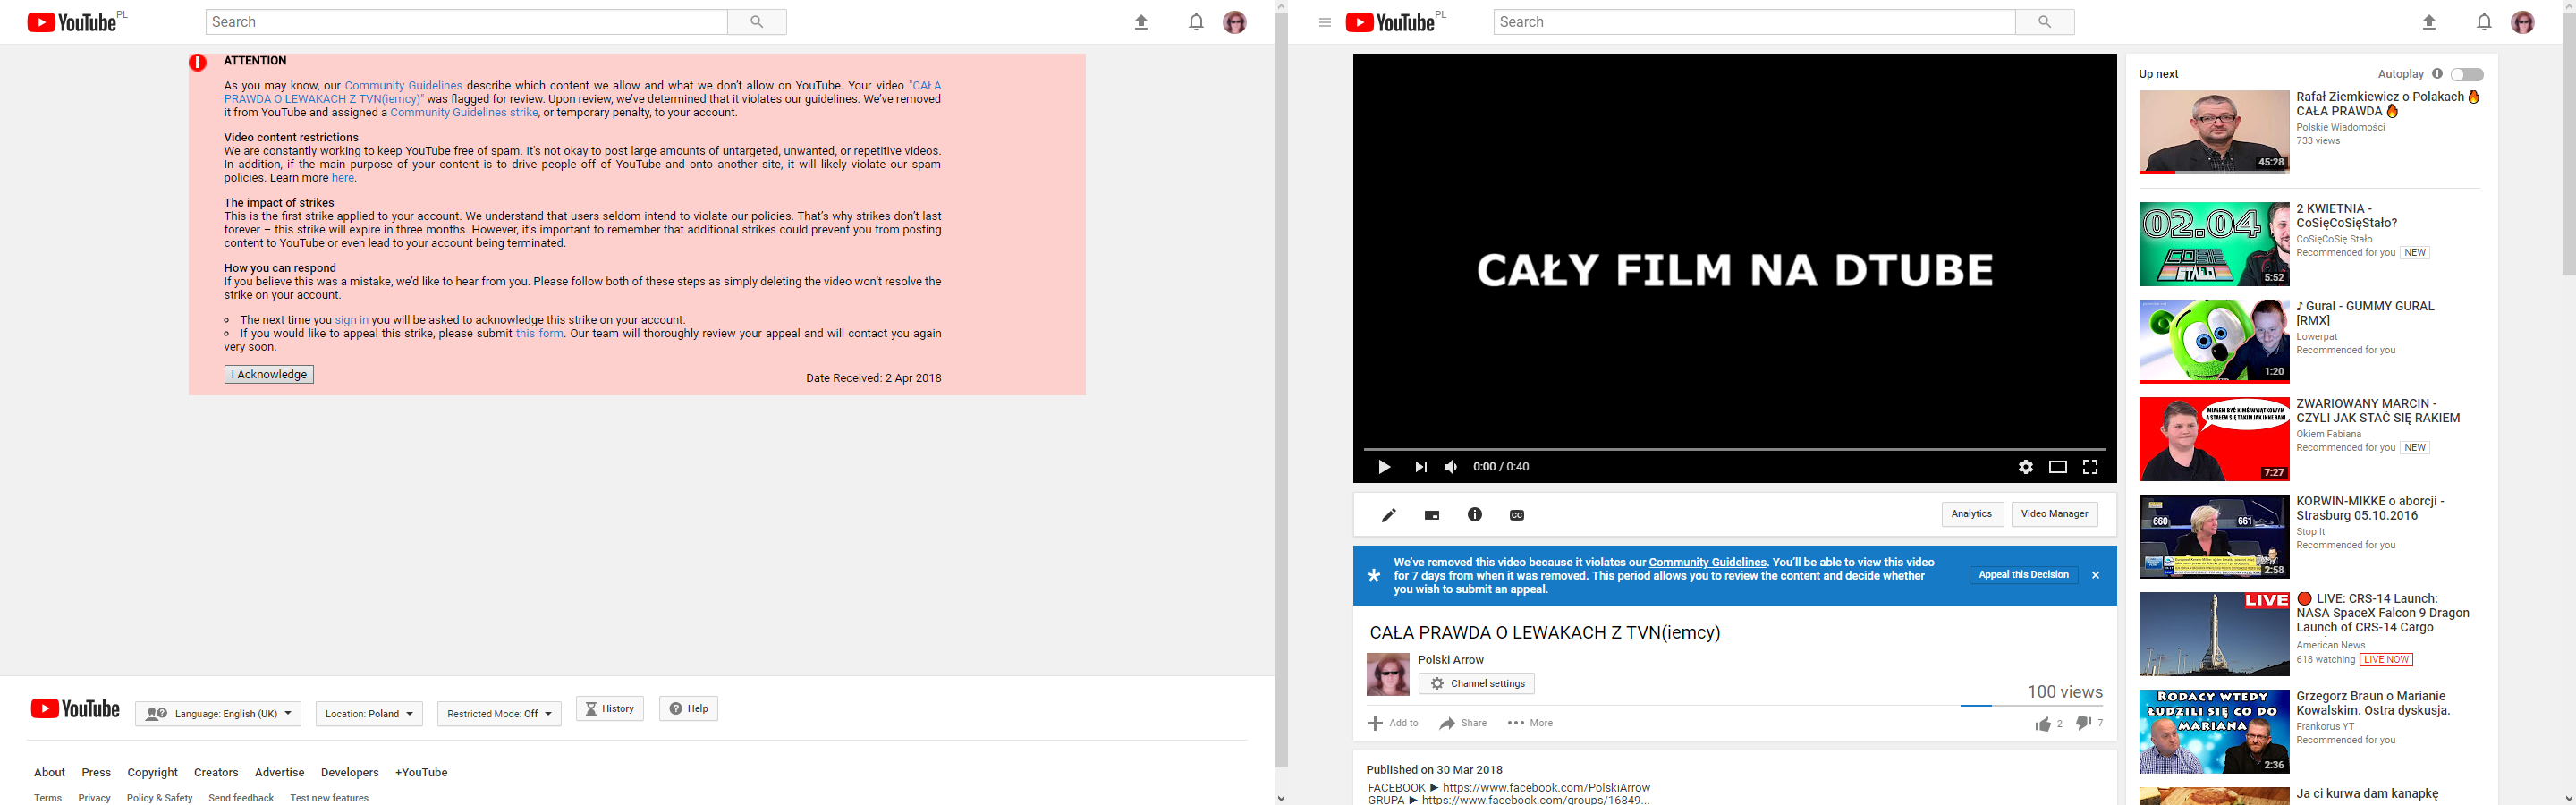
Task: Open hamburger guide menu in right window
Action: click(x=1325, y=22)
